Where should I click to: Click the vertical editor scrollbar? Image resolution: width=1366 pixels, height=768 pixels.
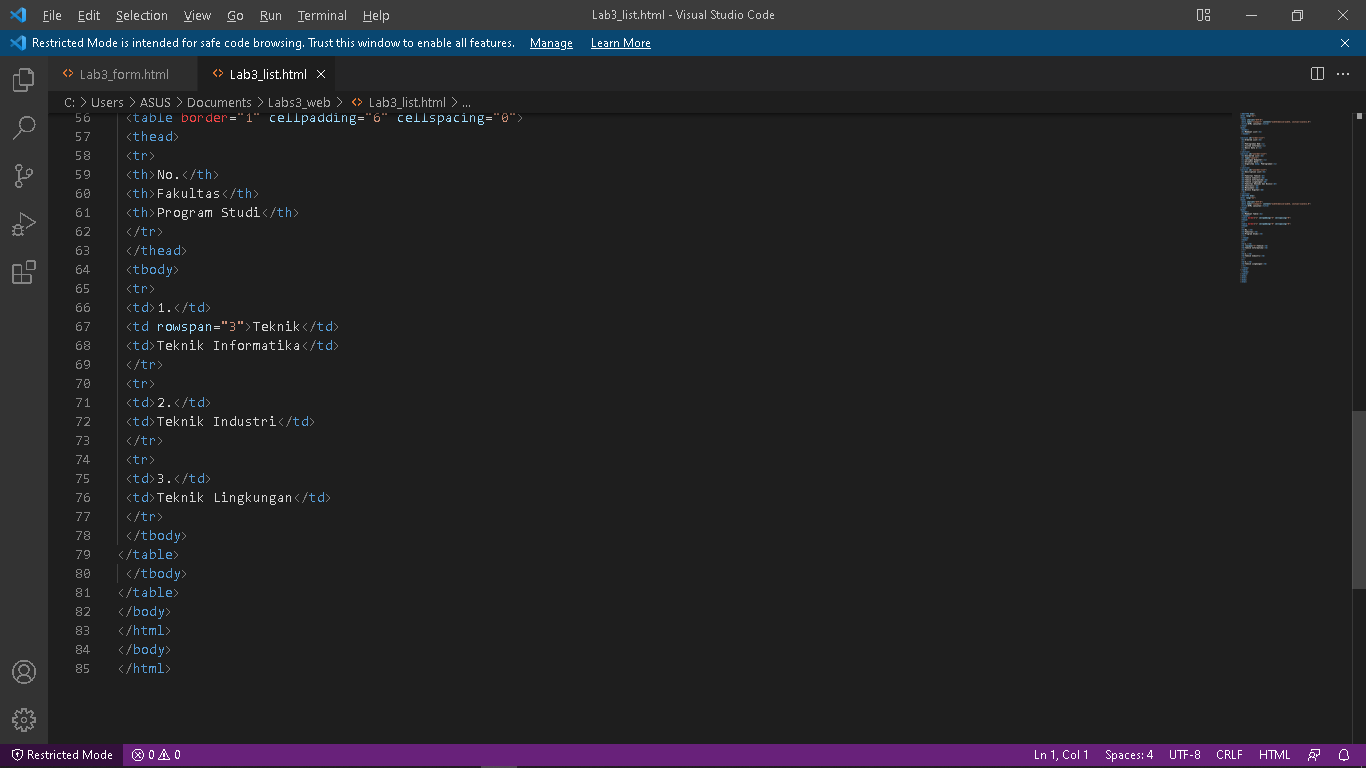coord(1358,500)
